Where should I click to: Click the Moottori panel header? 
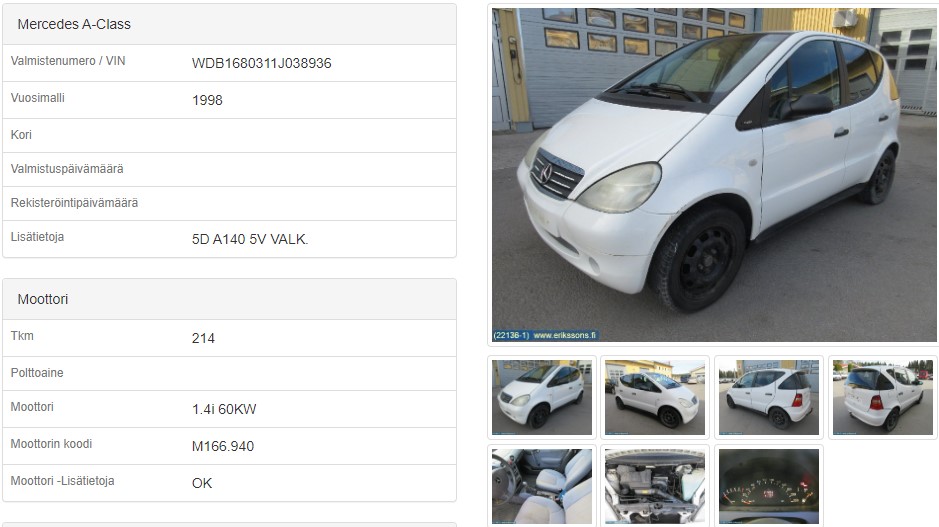229,299
